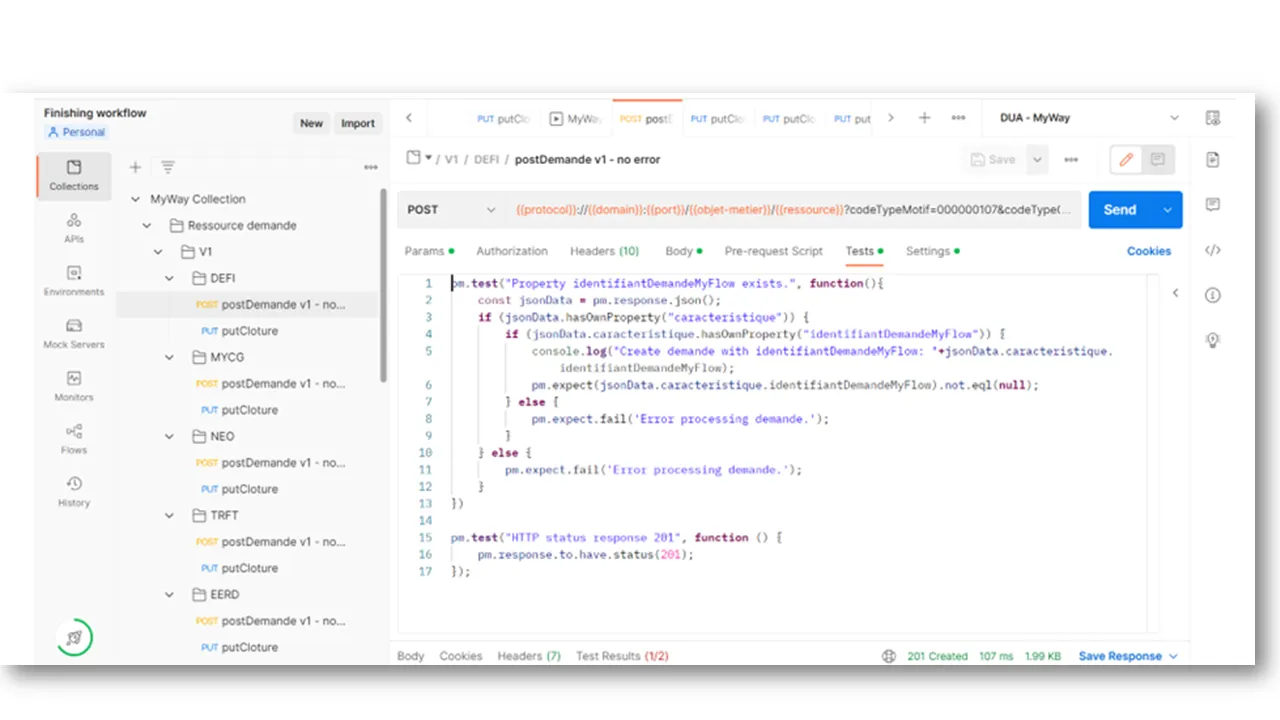The width and height of the screenshot is (1280, 720).
Task: Click Save Response in the status bar
Action: 1119,656
